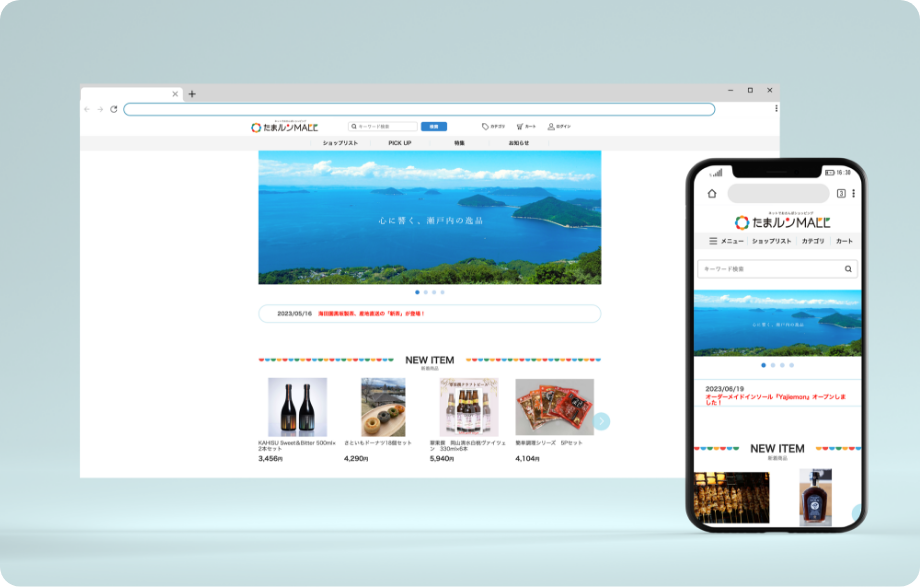The width and height of the screenshot is (920, 587).
Task: Open the phone browser tab counter
Action: tap(841, 194)
